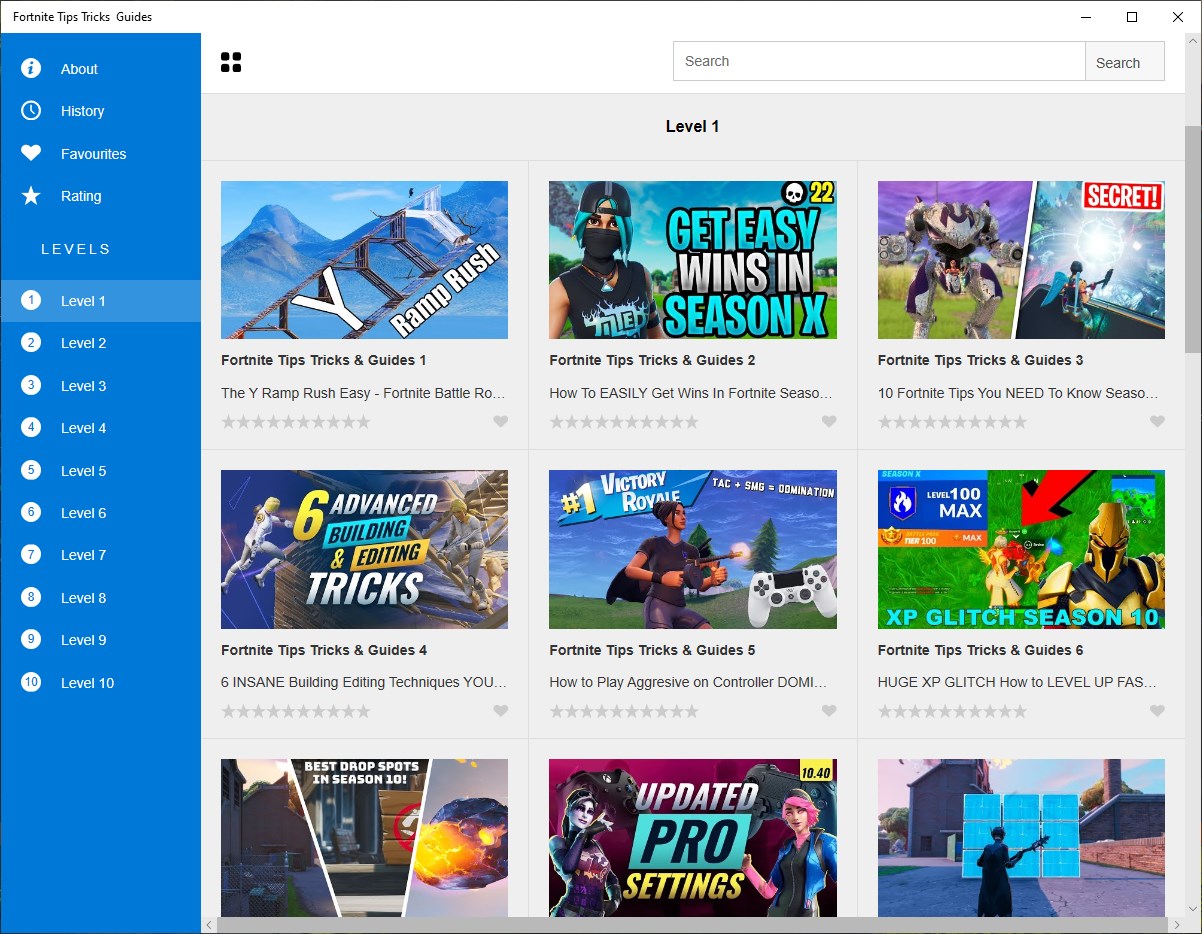Select the number 4 circle for Level 4
Image resolution: width=1202 pixels, height=934 pixels.
pyautogui.click(x=31, y=427)
